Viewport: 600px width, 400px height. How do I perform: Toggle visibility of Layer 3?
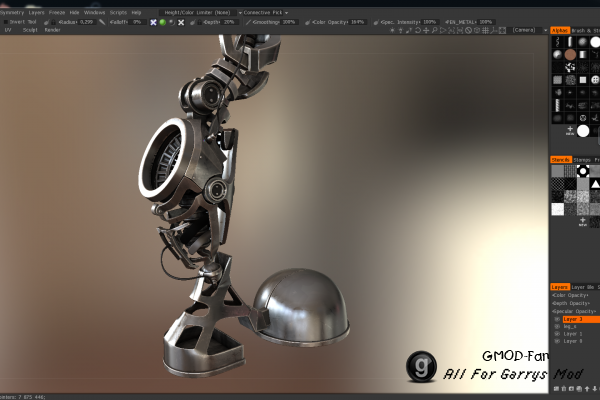(557, 319)
